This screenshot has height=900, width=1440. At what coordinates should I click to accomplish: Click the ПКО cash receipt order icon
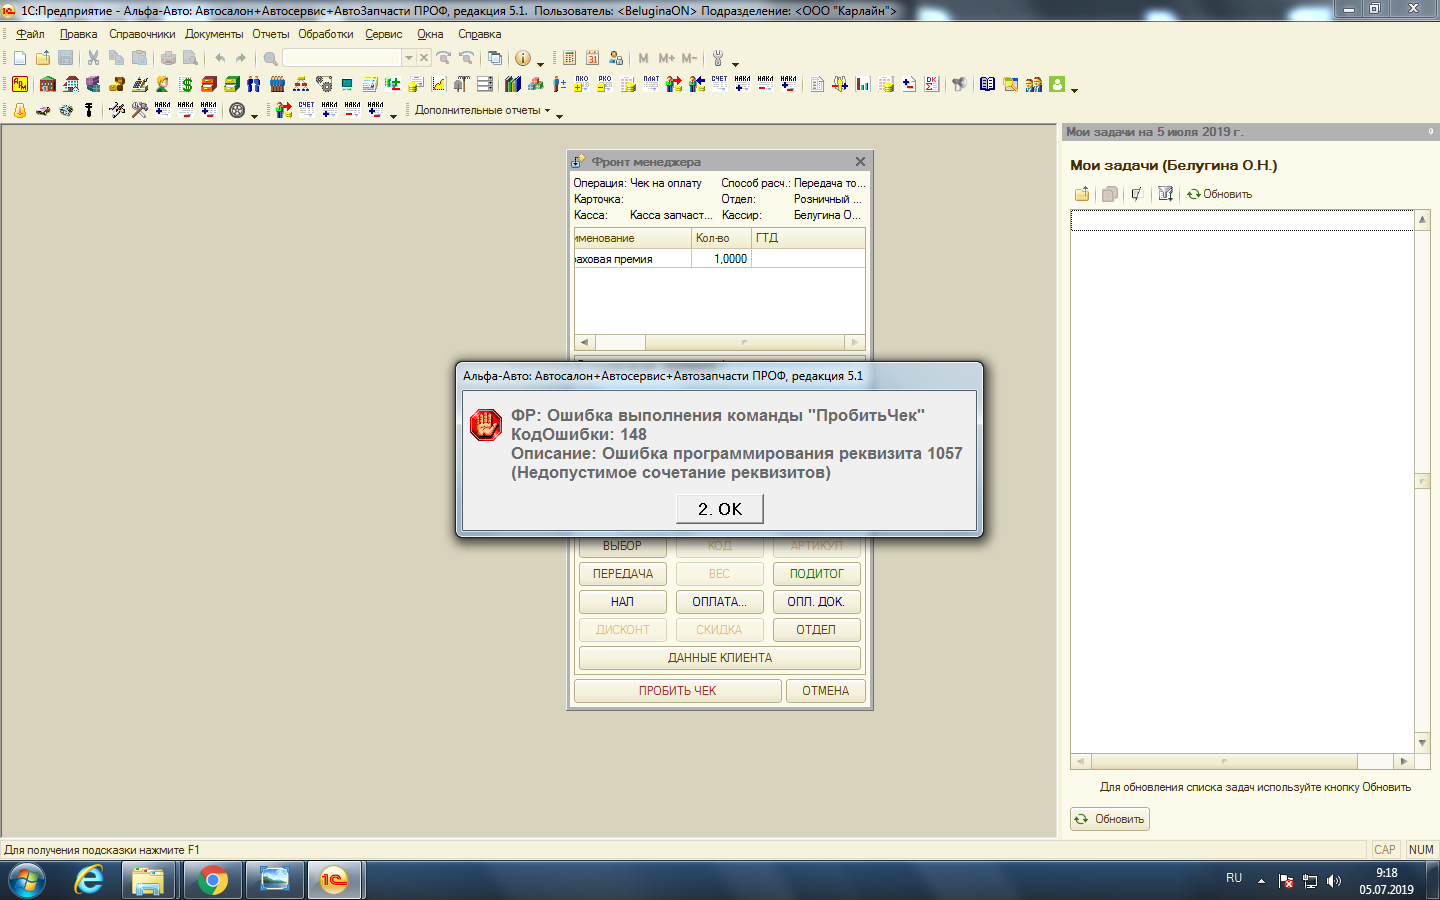[582, 84]
